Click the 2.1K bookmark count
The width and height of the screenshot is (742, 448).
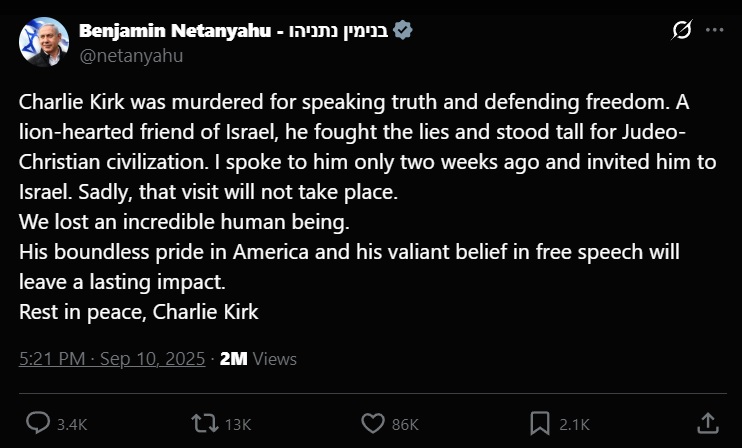[x=572, y=424]
